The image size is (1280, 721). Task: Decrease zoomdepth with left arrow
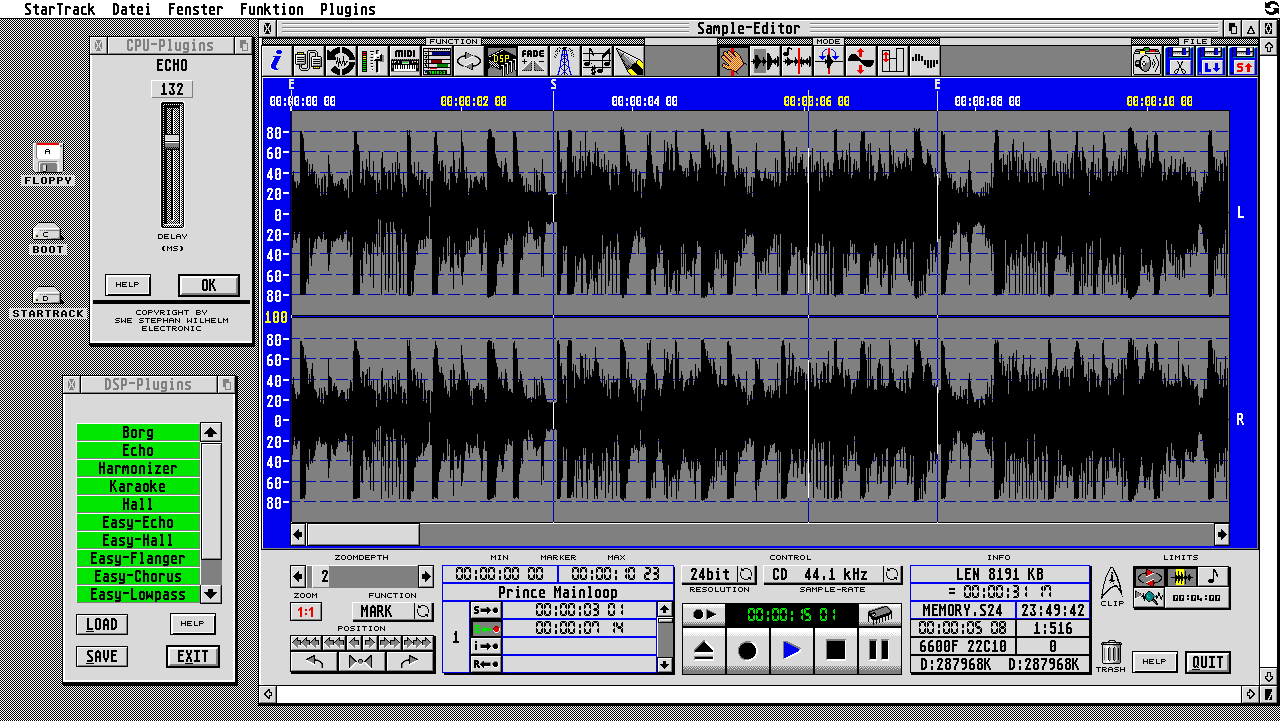click(298, 577)
